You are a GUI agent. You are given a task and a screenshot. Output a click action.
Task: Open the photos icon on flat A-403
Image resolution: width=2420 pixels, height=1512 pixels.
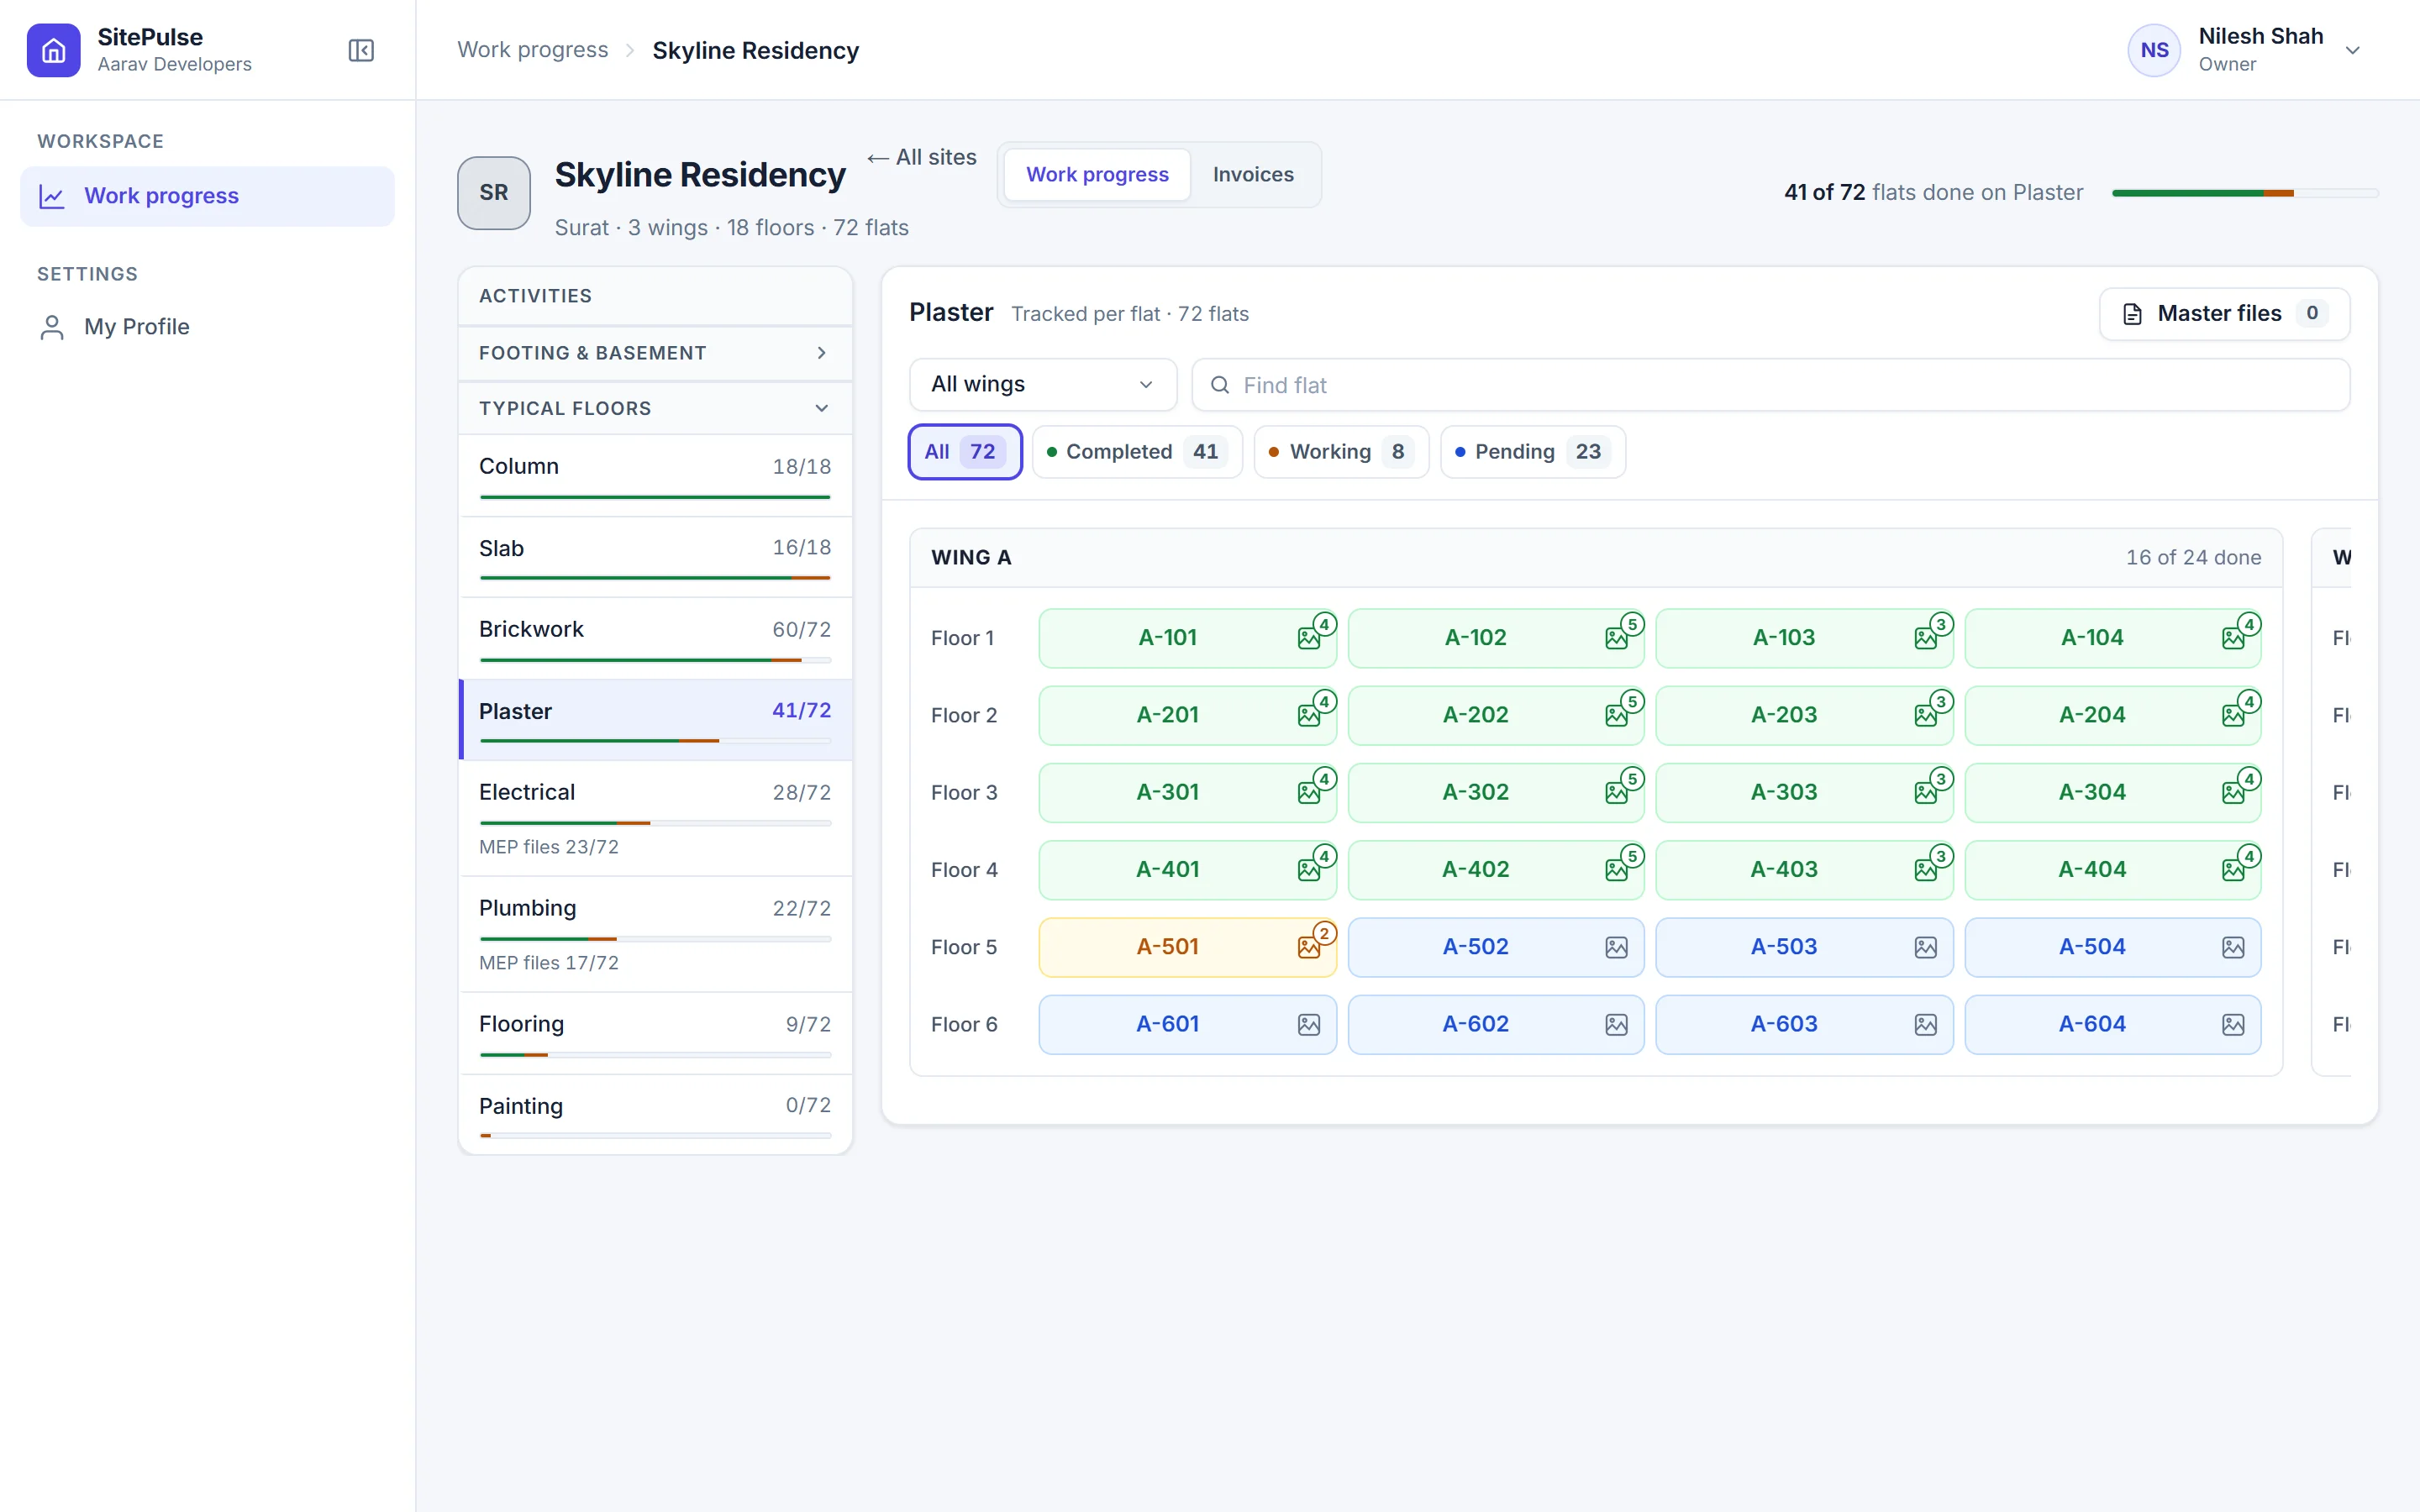click(x=1926, y=870)
